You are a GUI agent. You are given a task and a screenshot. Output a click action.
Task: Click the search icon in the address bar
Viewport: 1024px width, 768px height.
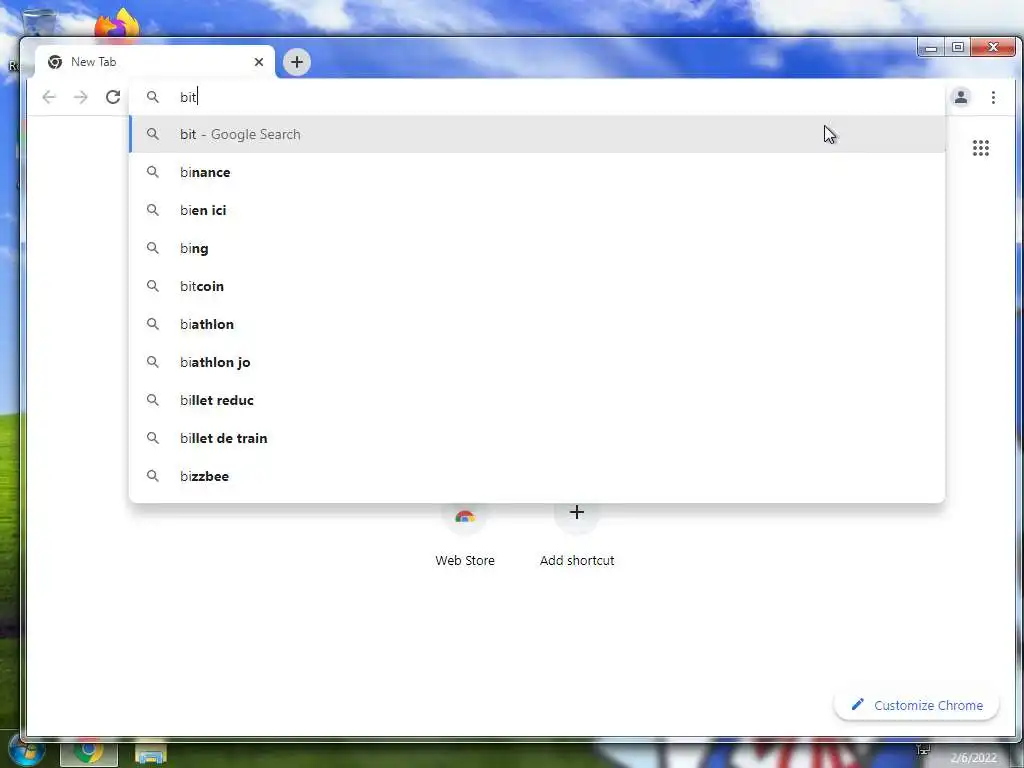pos(153,97)
